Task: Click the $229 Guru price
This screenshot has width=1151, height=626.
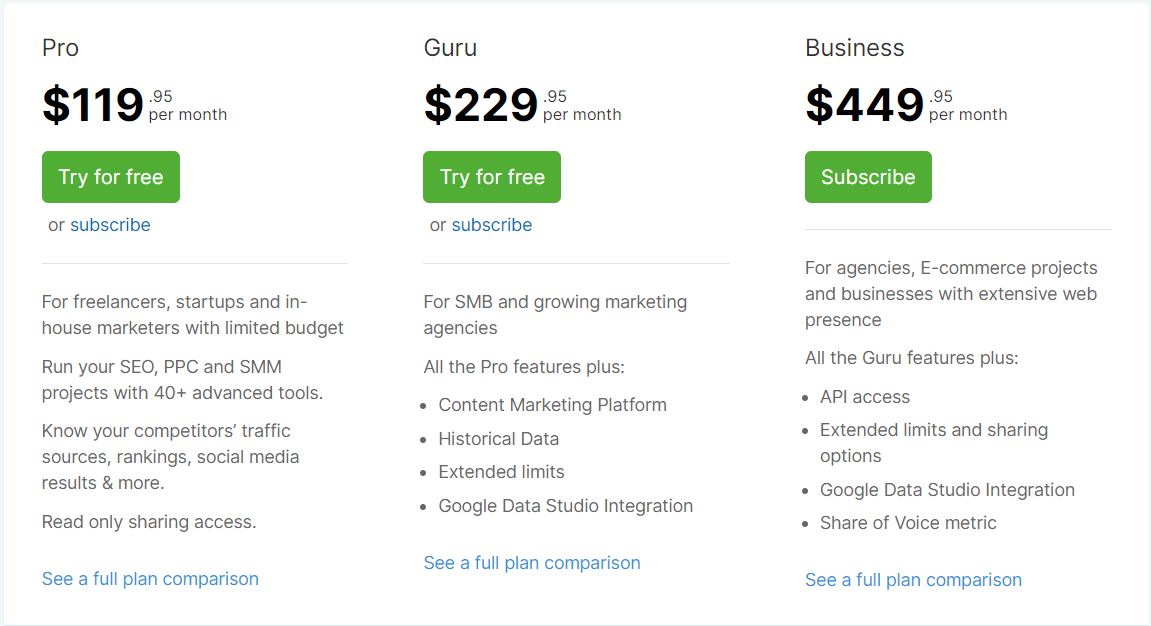Action: click(481, 105)
